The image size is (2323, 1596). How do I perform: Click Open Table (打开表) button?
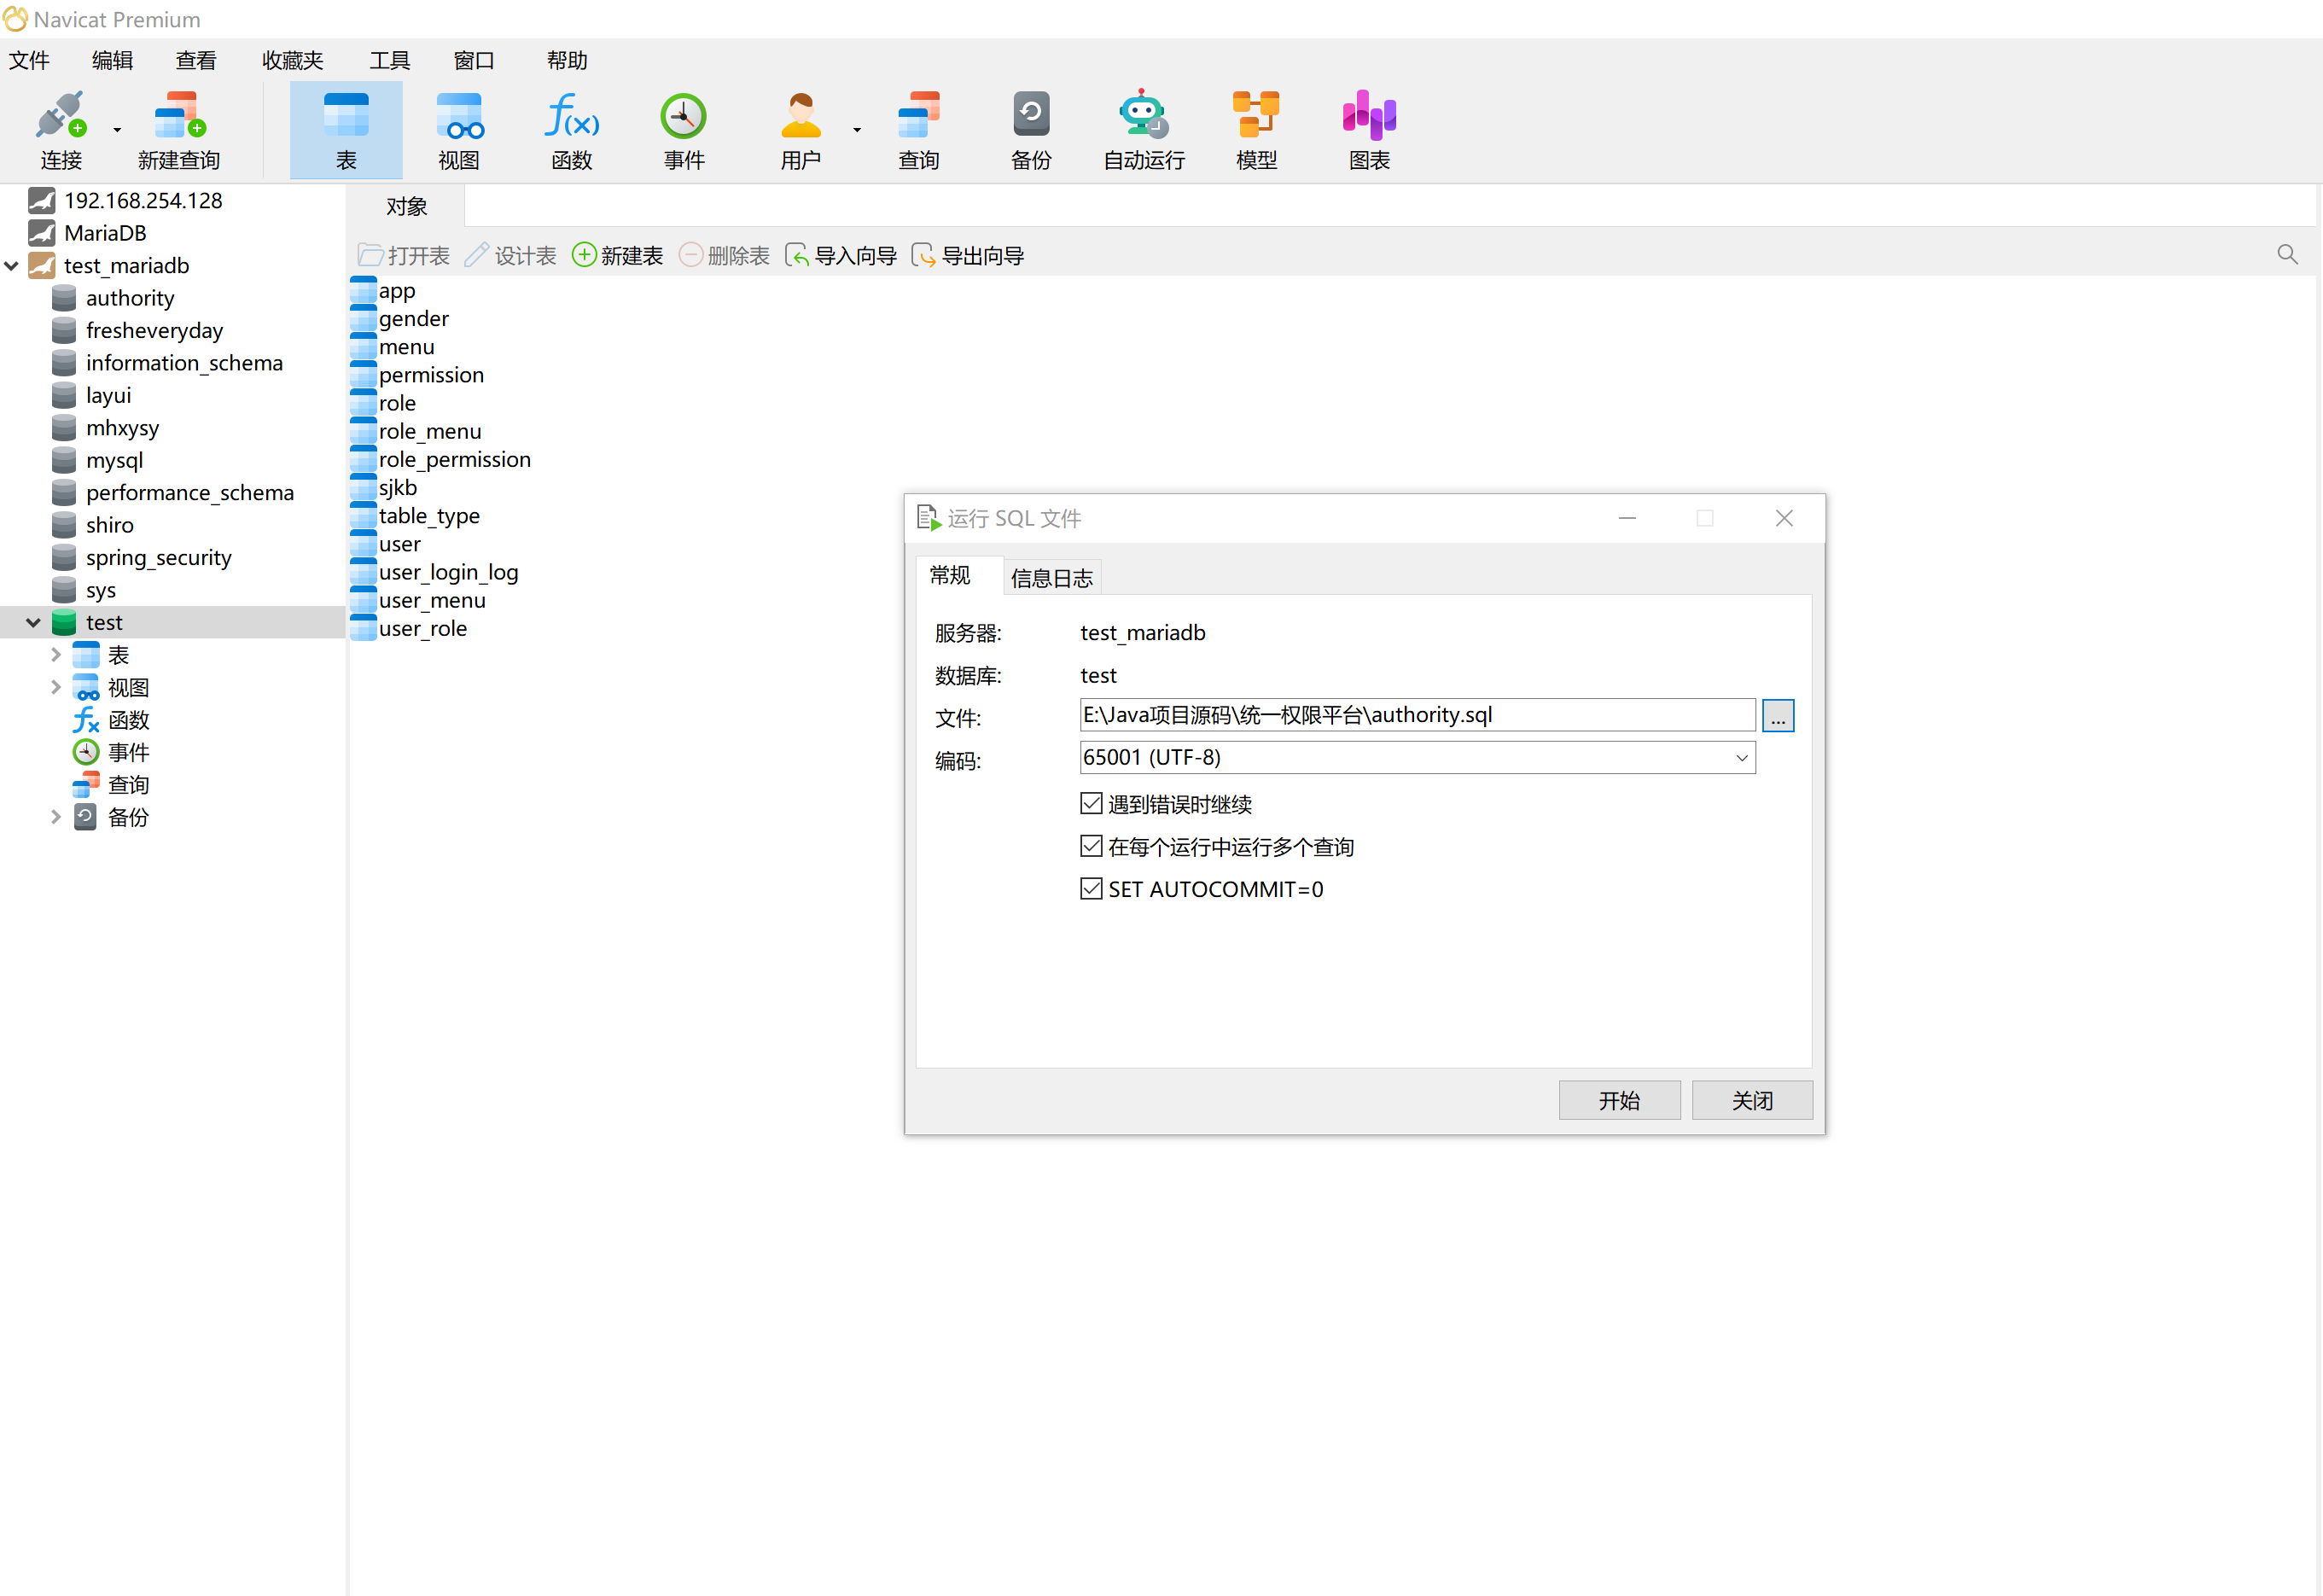coord(404,256)
